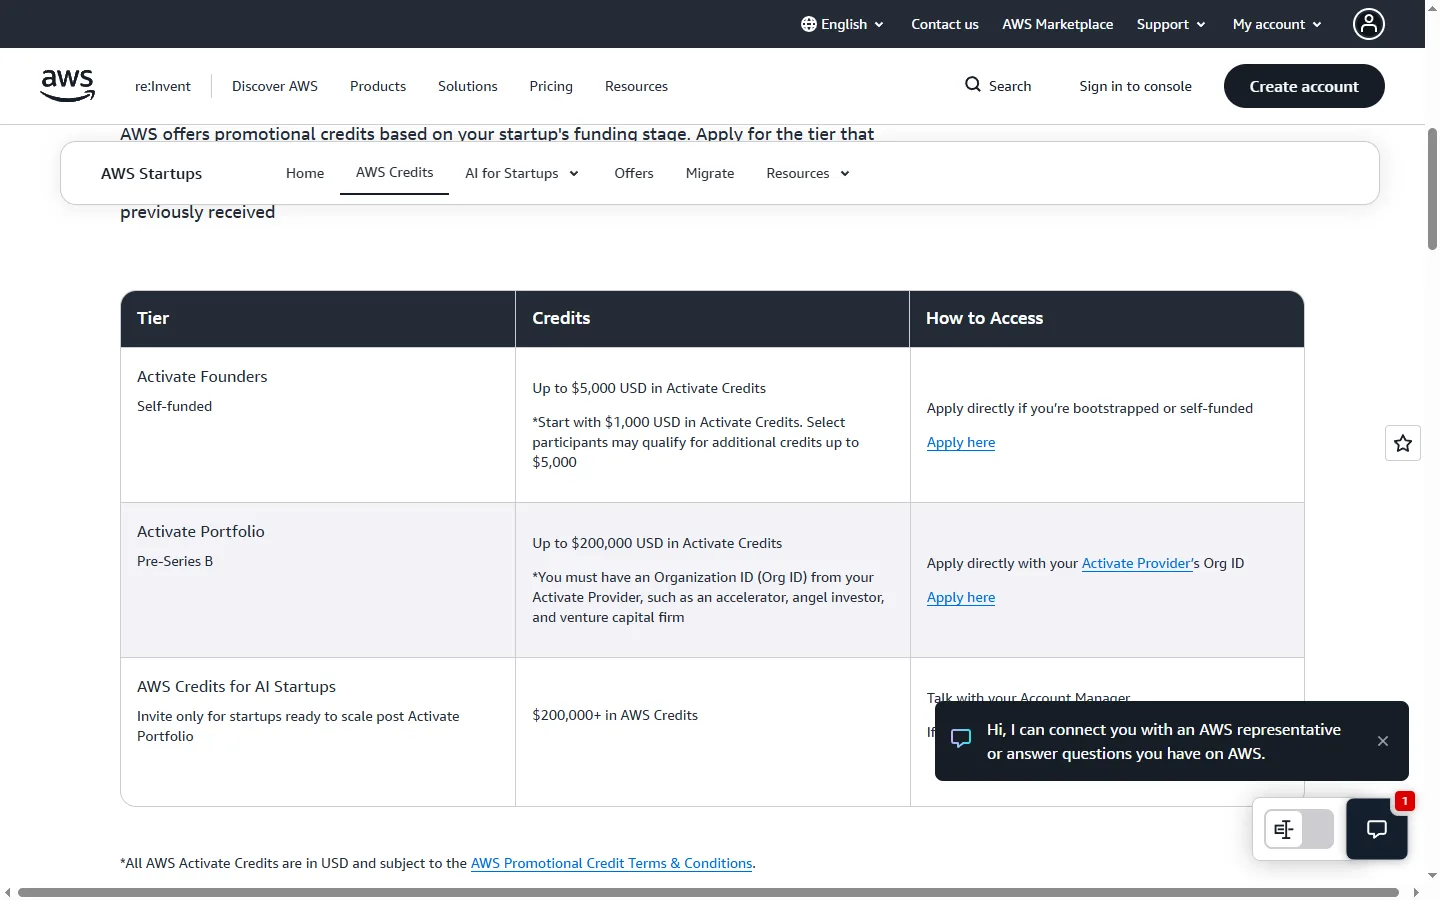Toggle the reader view switch
The width and height of the screenshot is (1440, 900).
tap(1299, 829)
